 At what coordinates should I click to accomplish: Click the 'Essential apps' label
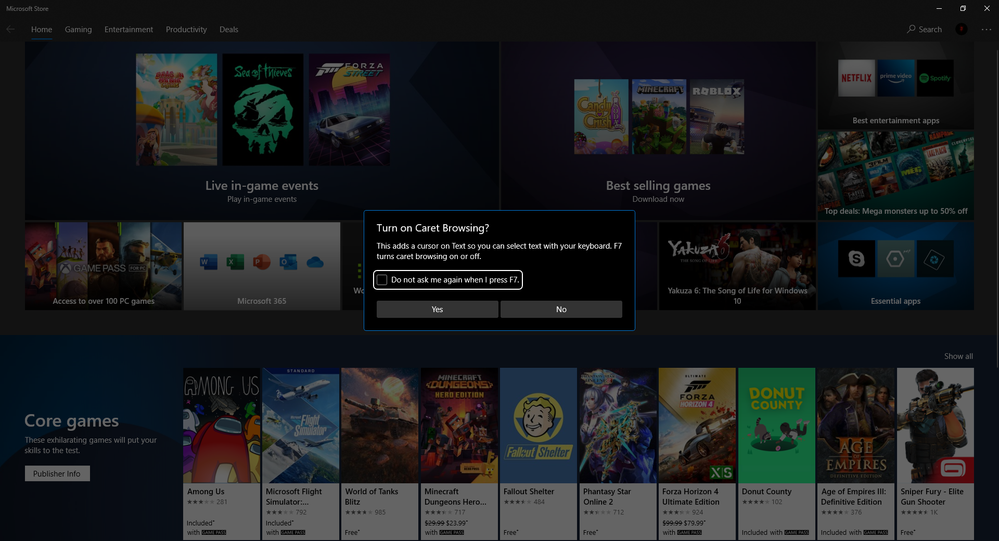(x=896, y=301)
